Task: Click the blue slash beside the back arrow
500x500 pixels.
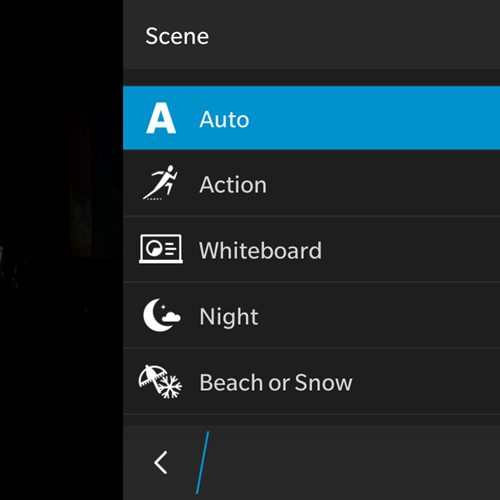Action: [x=202, y=463]
